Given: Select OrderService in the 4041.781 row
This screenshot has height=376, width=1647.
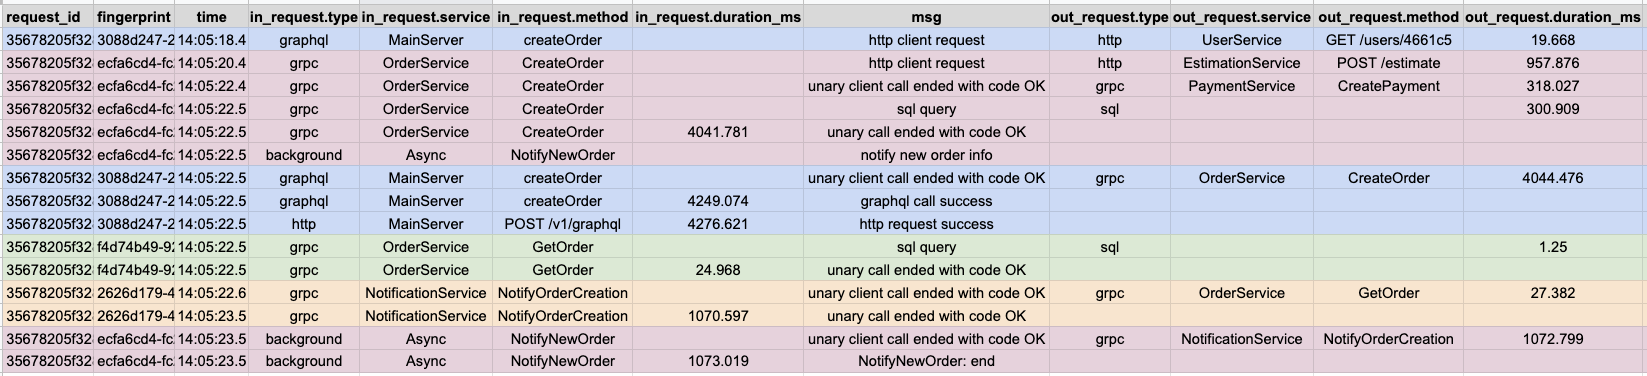Looking at the screenshot, I should 426,132.
